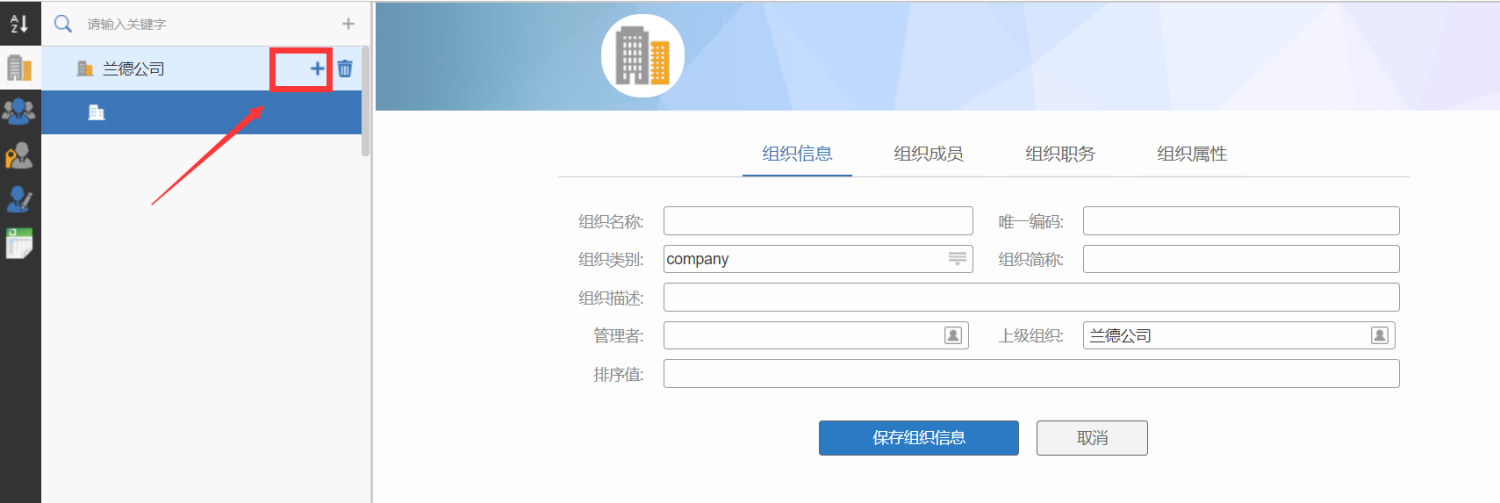Focus the 请输入关键字 search field
Screen dimensions: 1500x503
click(x=205, y=23)
